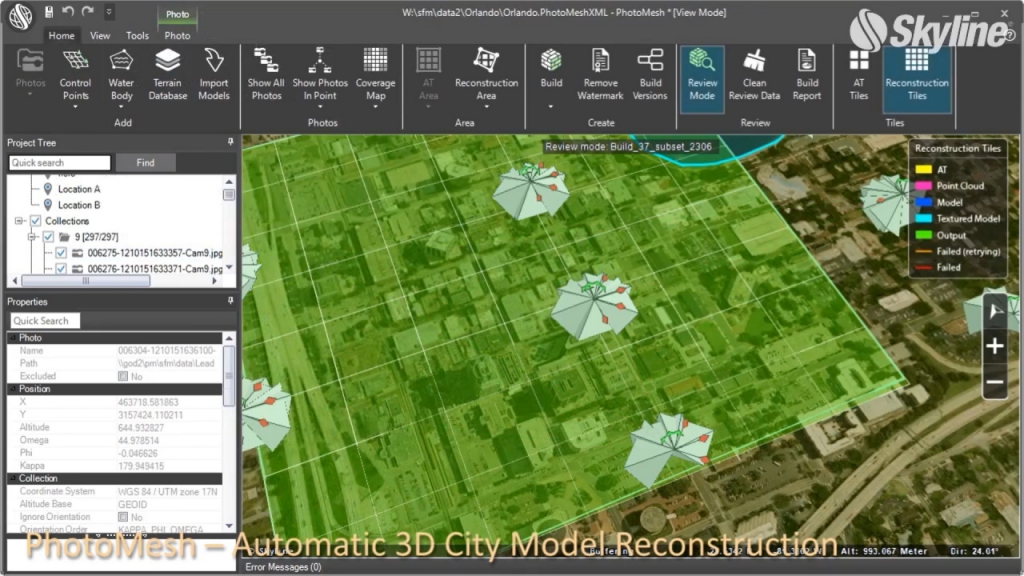Click the Kappa value 179.949415
1024x576 pixels.
point(141,466)
